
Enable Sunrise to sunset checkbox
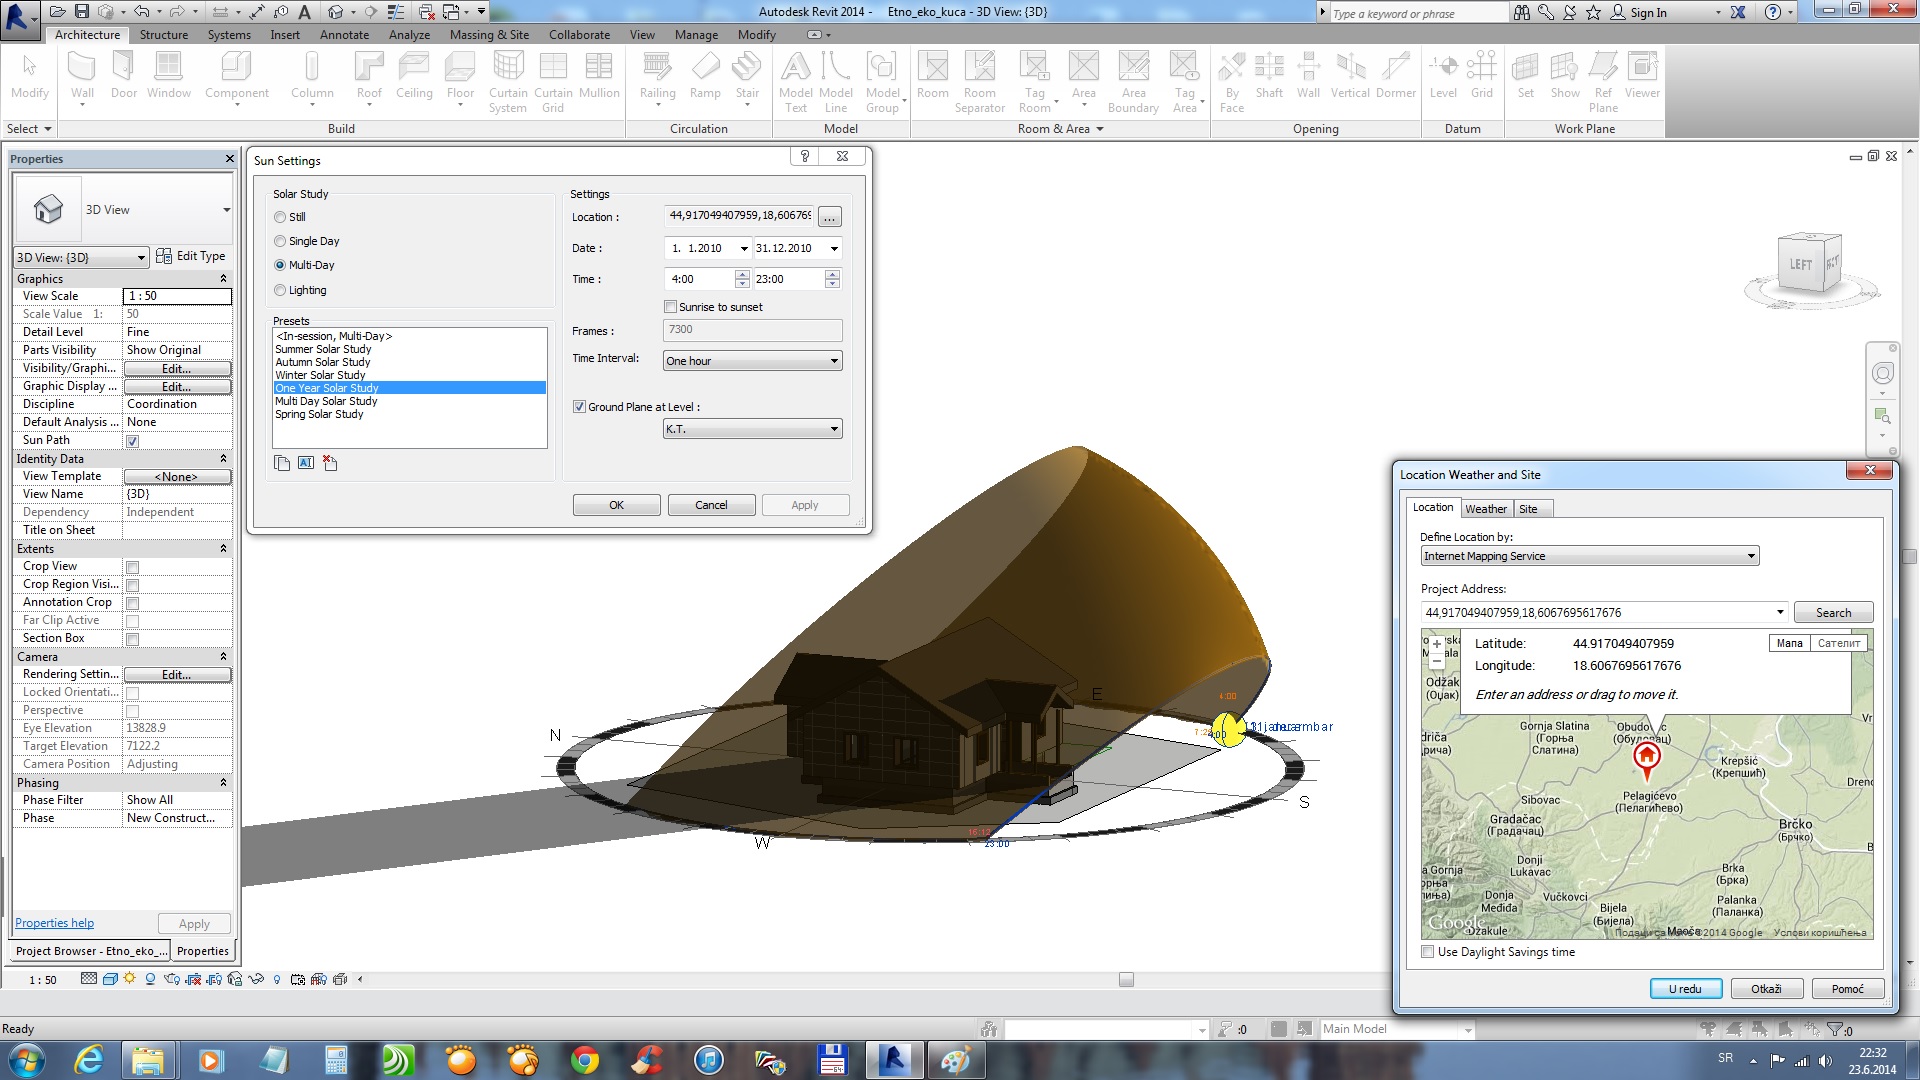pos(671,307)
